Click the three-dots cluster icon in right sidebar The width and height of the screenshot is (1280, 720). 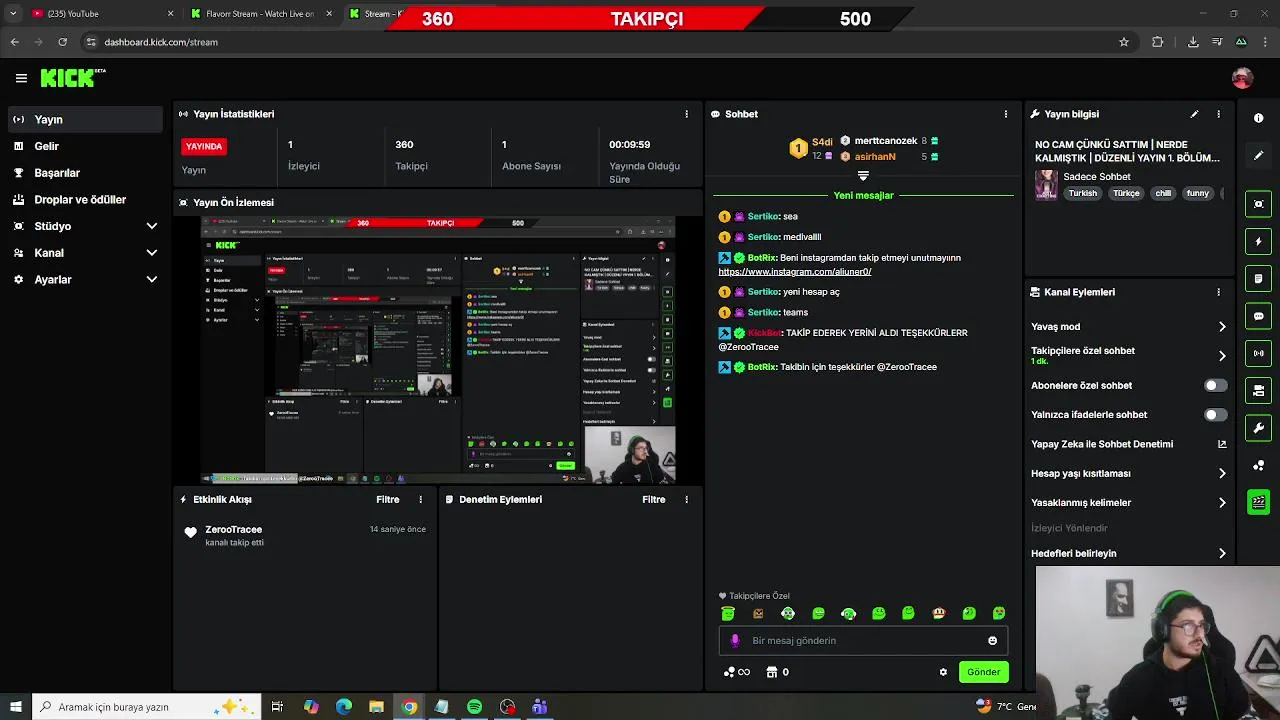pos(1258,465)
